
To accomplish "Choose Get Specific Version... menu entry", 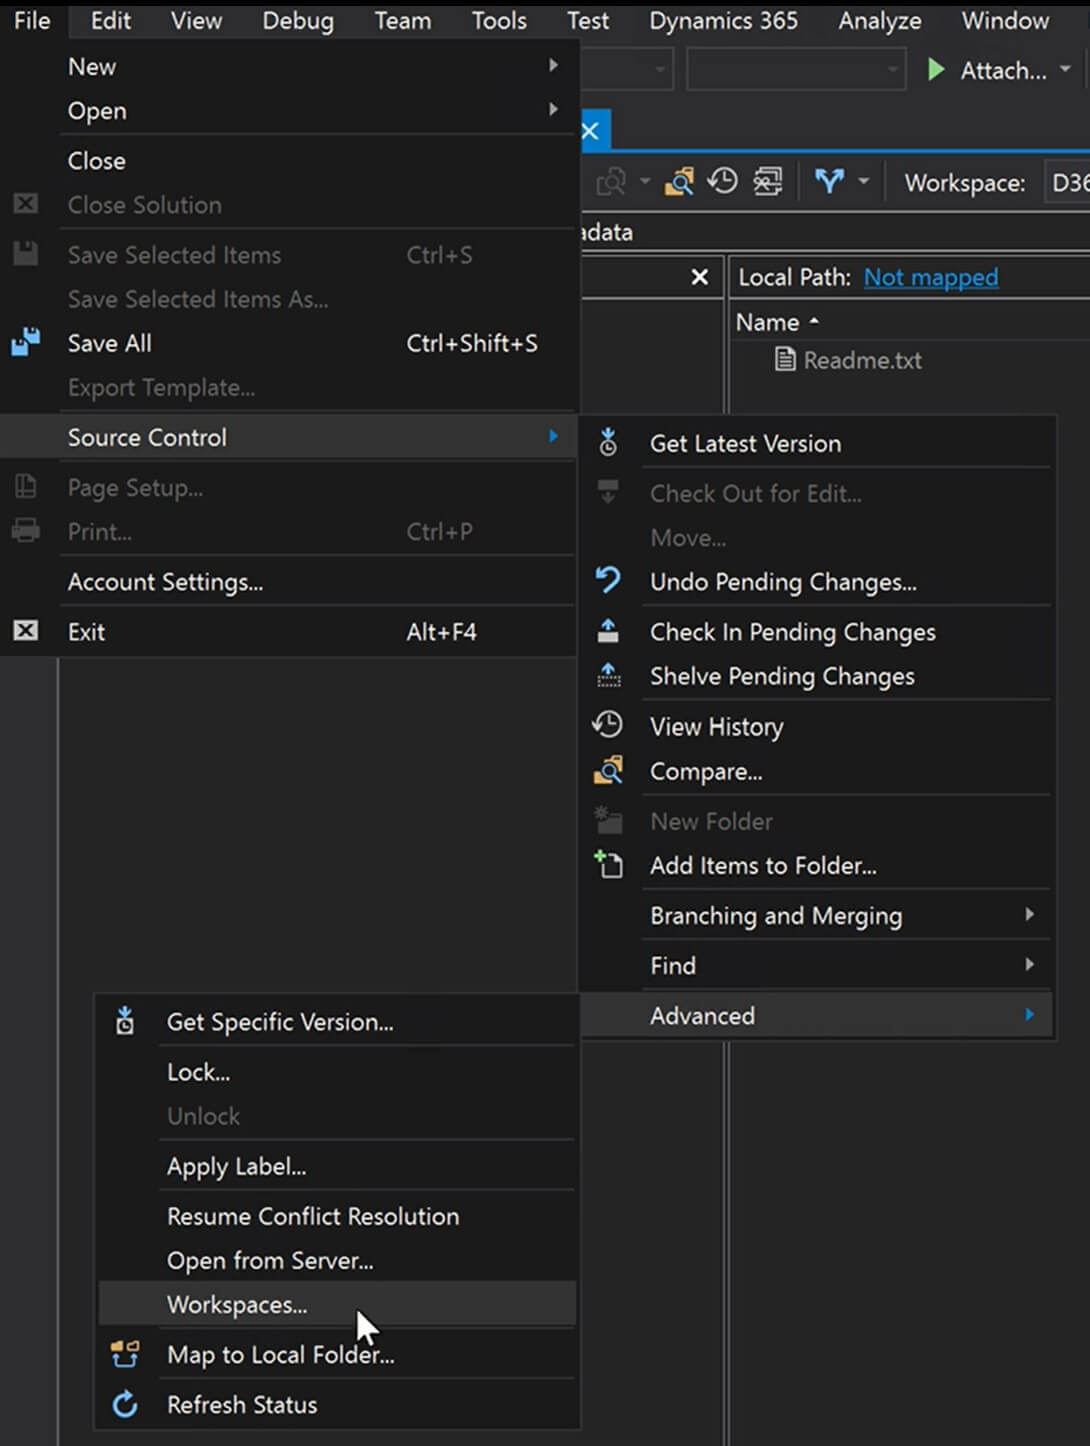I will (280, 1022).
